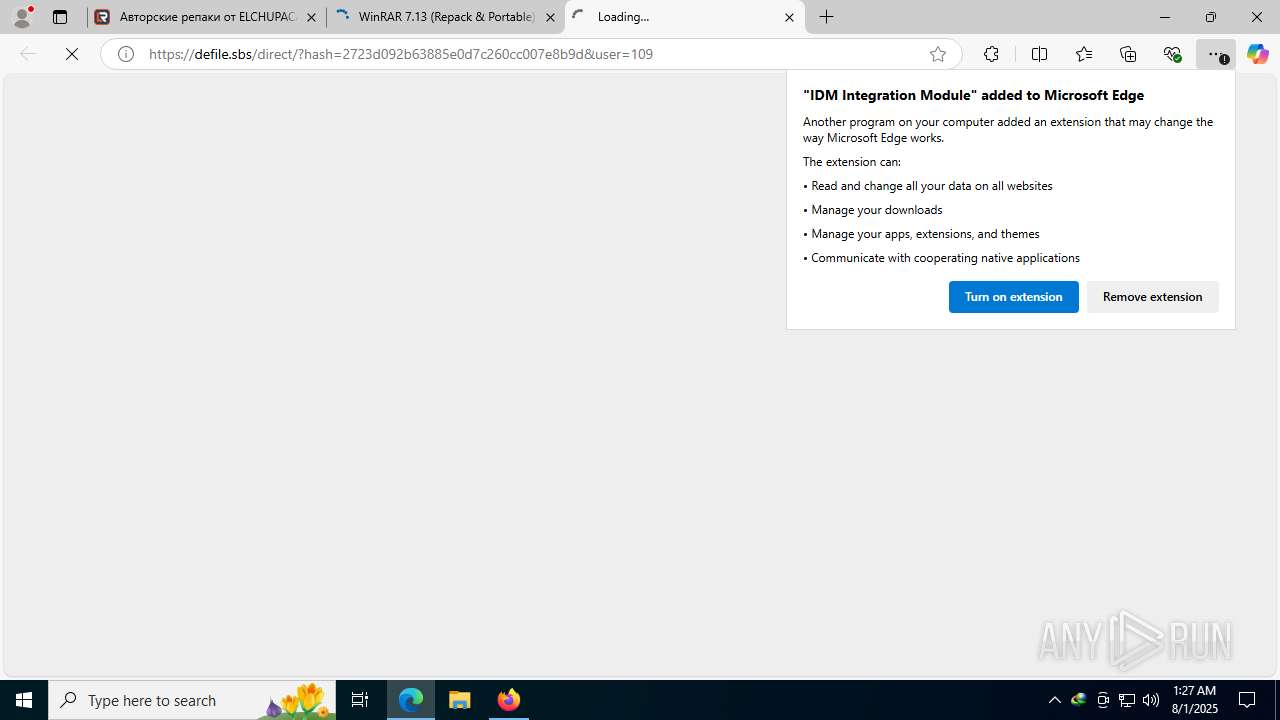Open network settings tray icon

1127,700
